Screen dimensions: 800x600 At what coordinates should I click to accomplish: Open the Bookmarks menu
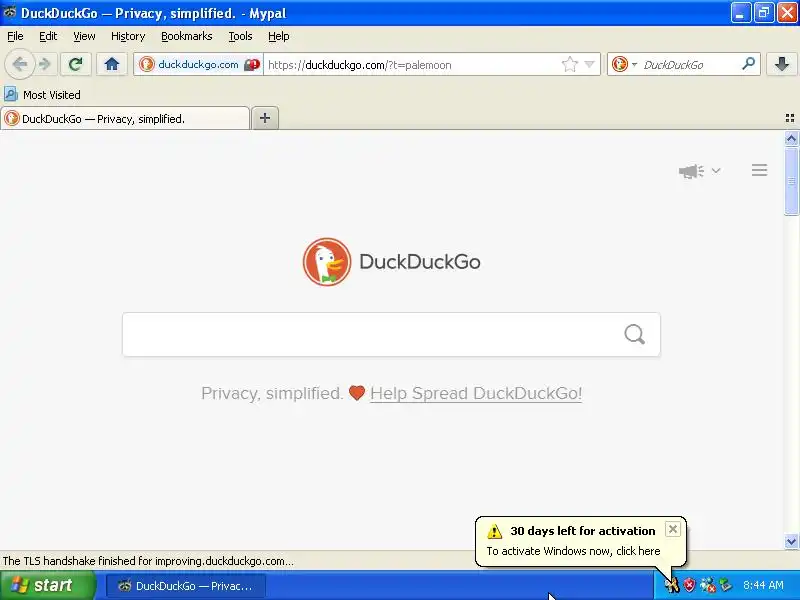(187, 36)
